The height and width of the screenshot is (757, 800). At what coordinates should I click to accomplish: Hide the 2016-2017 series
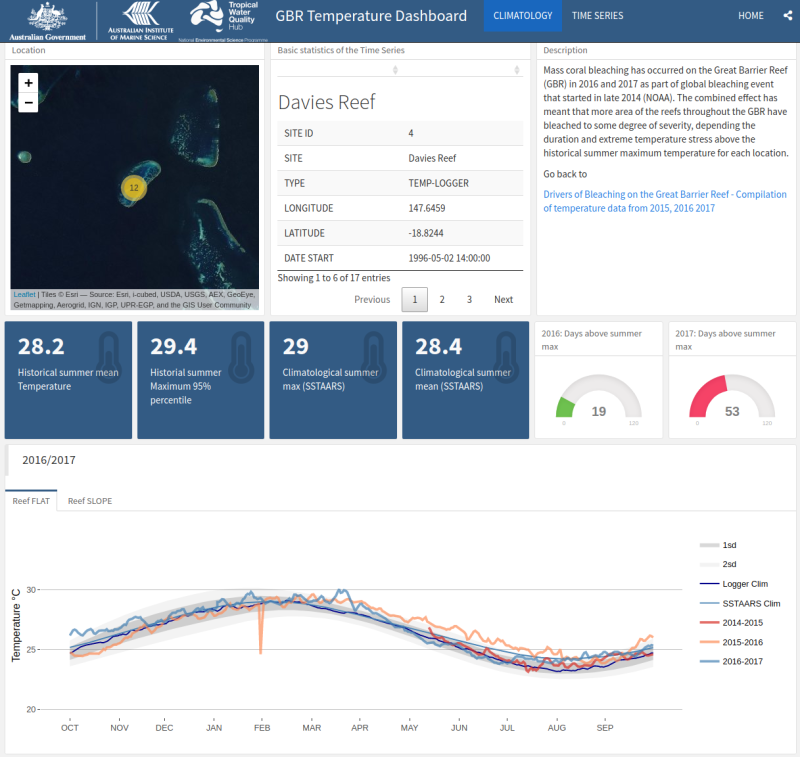(x=731, y=661)
